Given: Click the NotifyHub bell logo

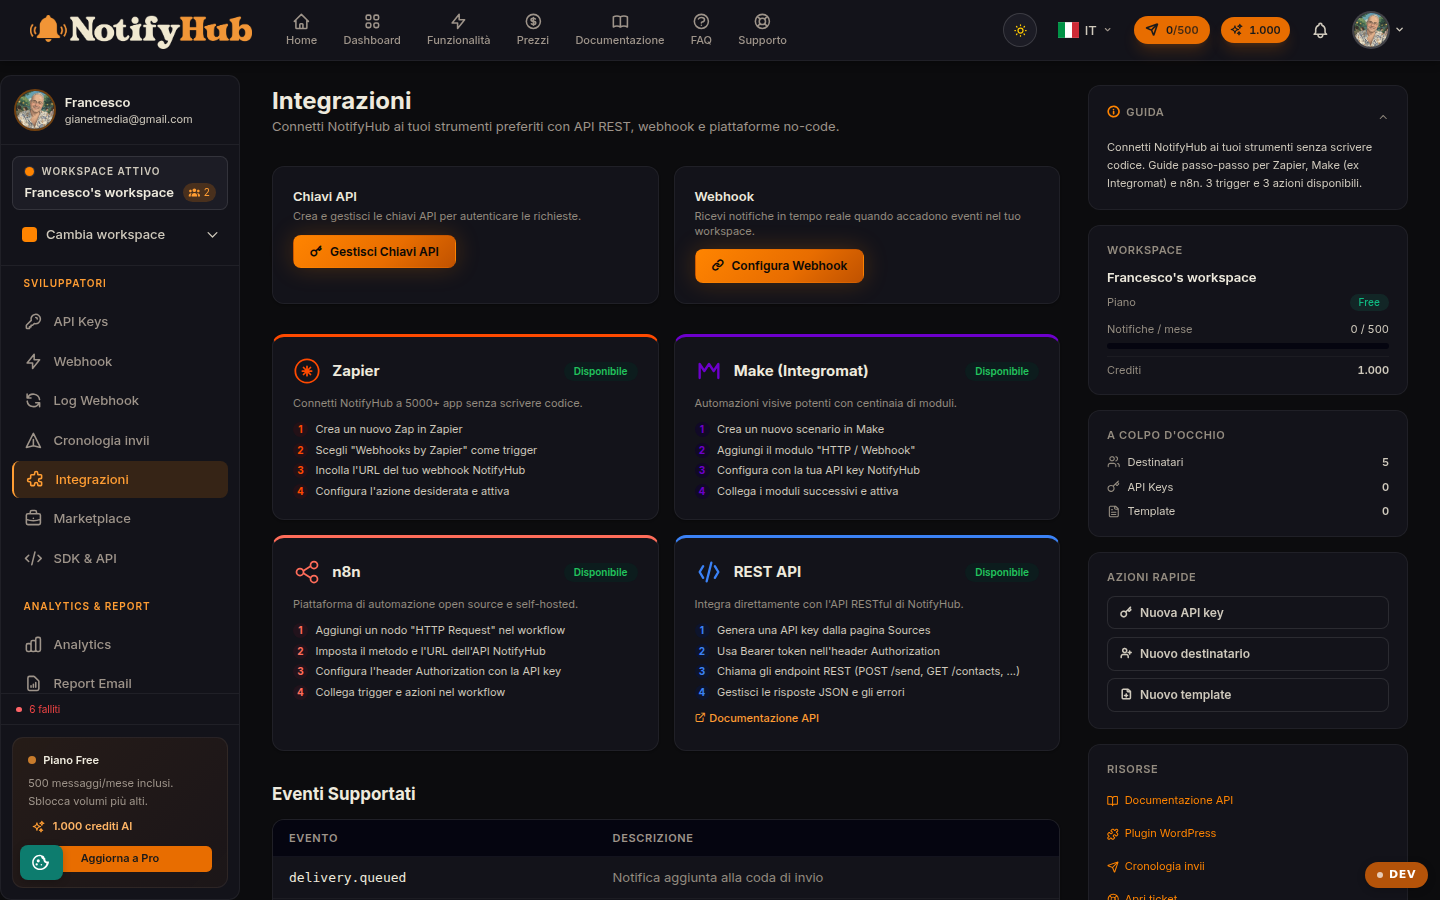Looking at the screenshot, I should pos(140,30).
